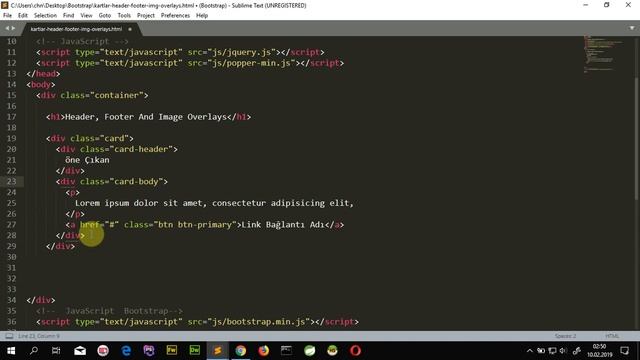Image resolution: width=640 pixels, height=360 pixels.
Task: Open the Project menu
Action: (x=146, y=16)
